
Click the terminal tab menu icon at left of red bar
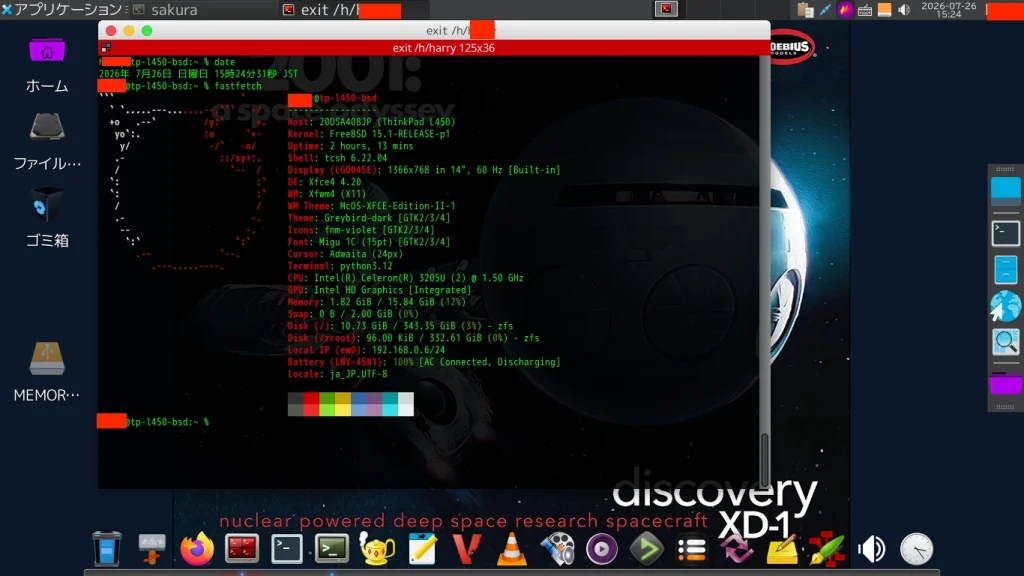pos(106,48)
